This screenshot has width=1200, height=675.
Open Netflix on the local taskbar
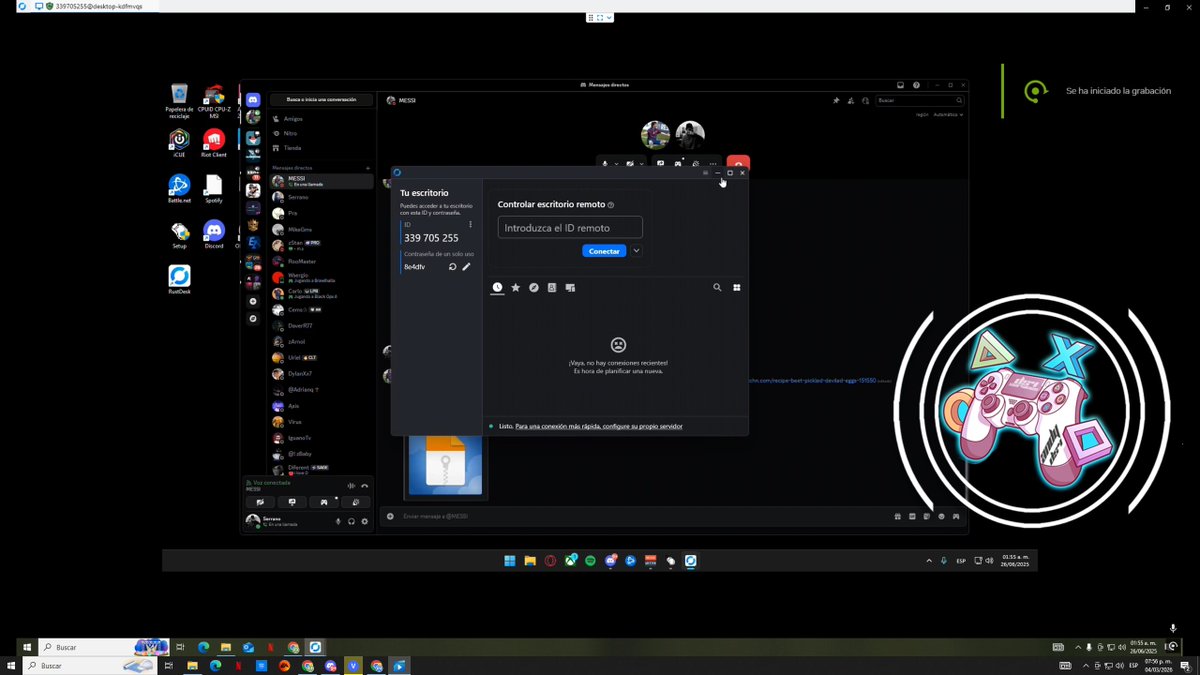(x=238, y=666)
